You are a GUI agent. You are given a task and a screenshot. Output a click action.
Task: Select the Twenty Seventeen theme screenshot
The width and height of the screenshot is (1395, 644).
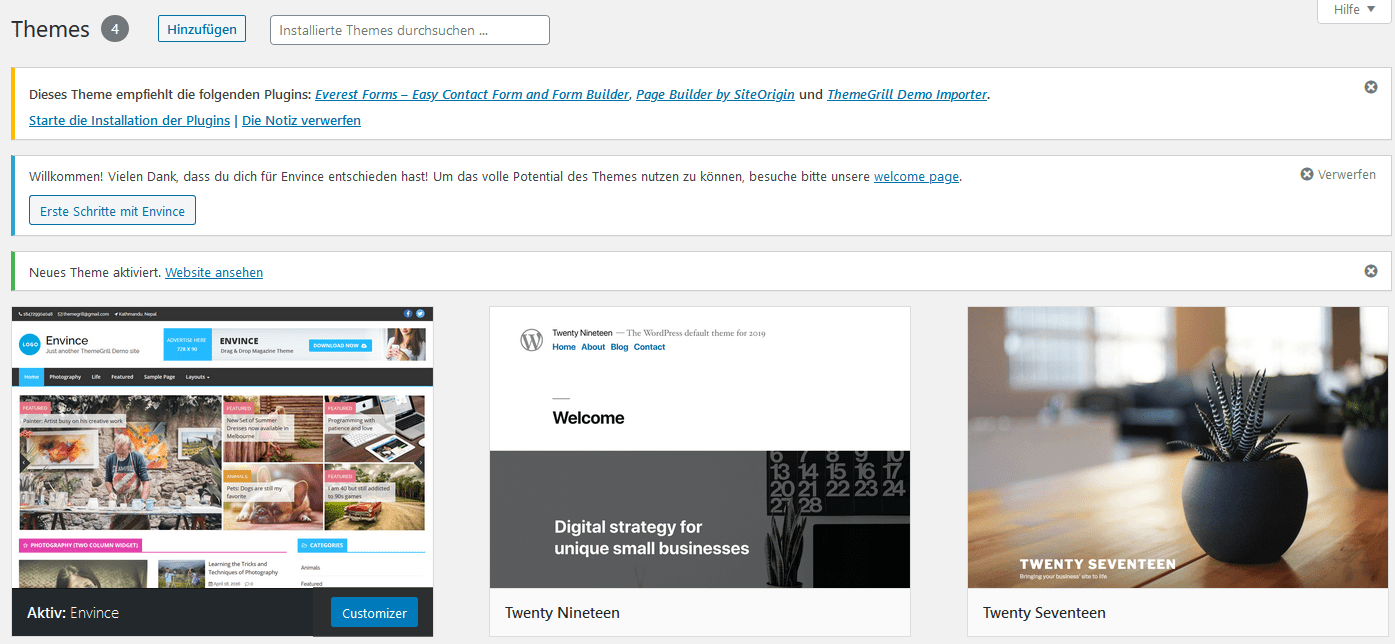click(1178, 447)
